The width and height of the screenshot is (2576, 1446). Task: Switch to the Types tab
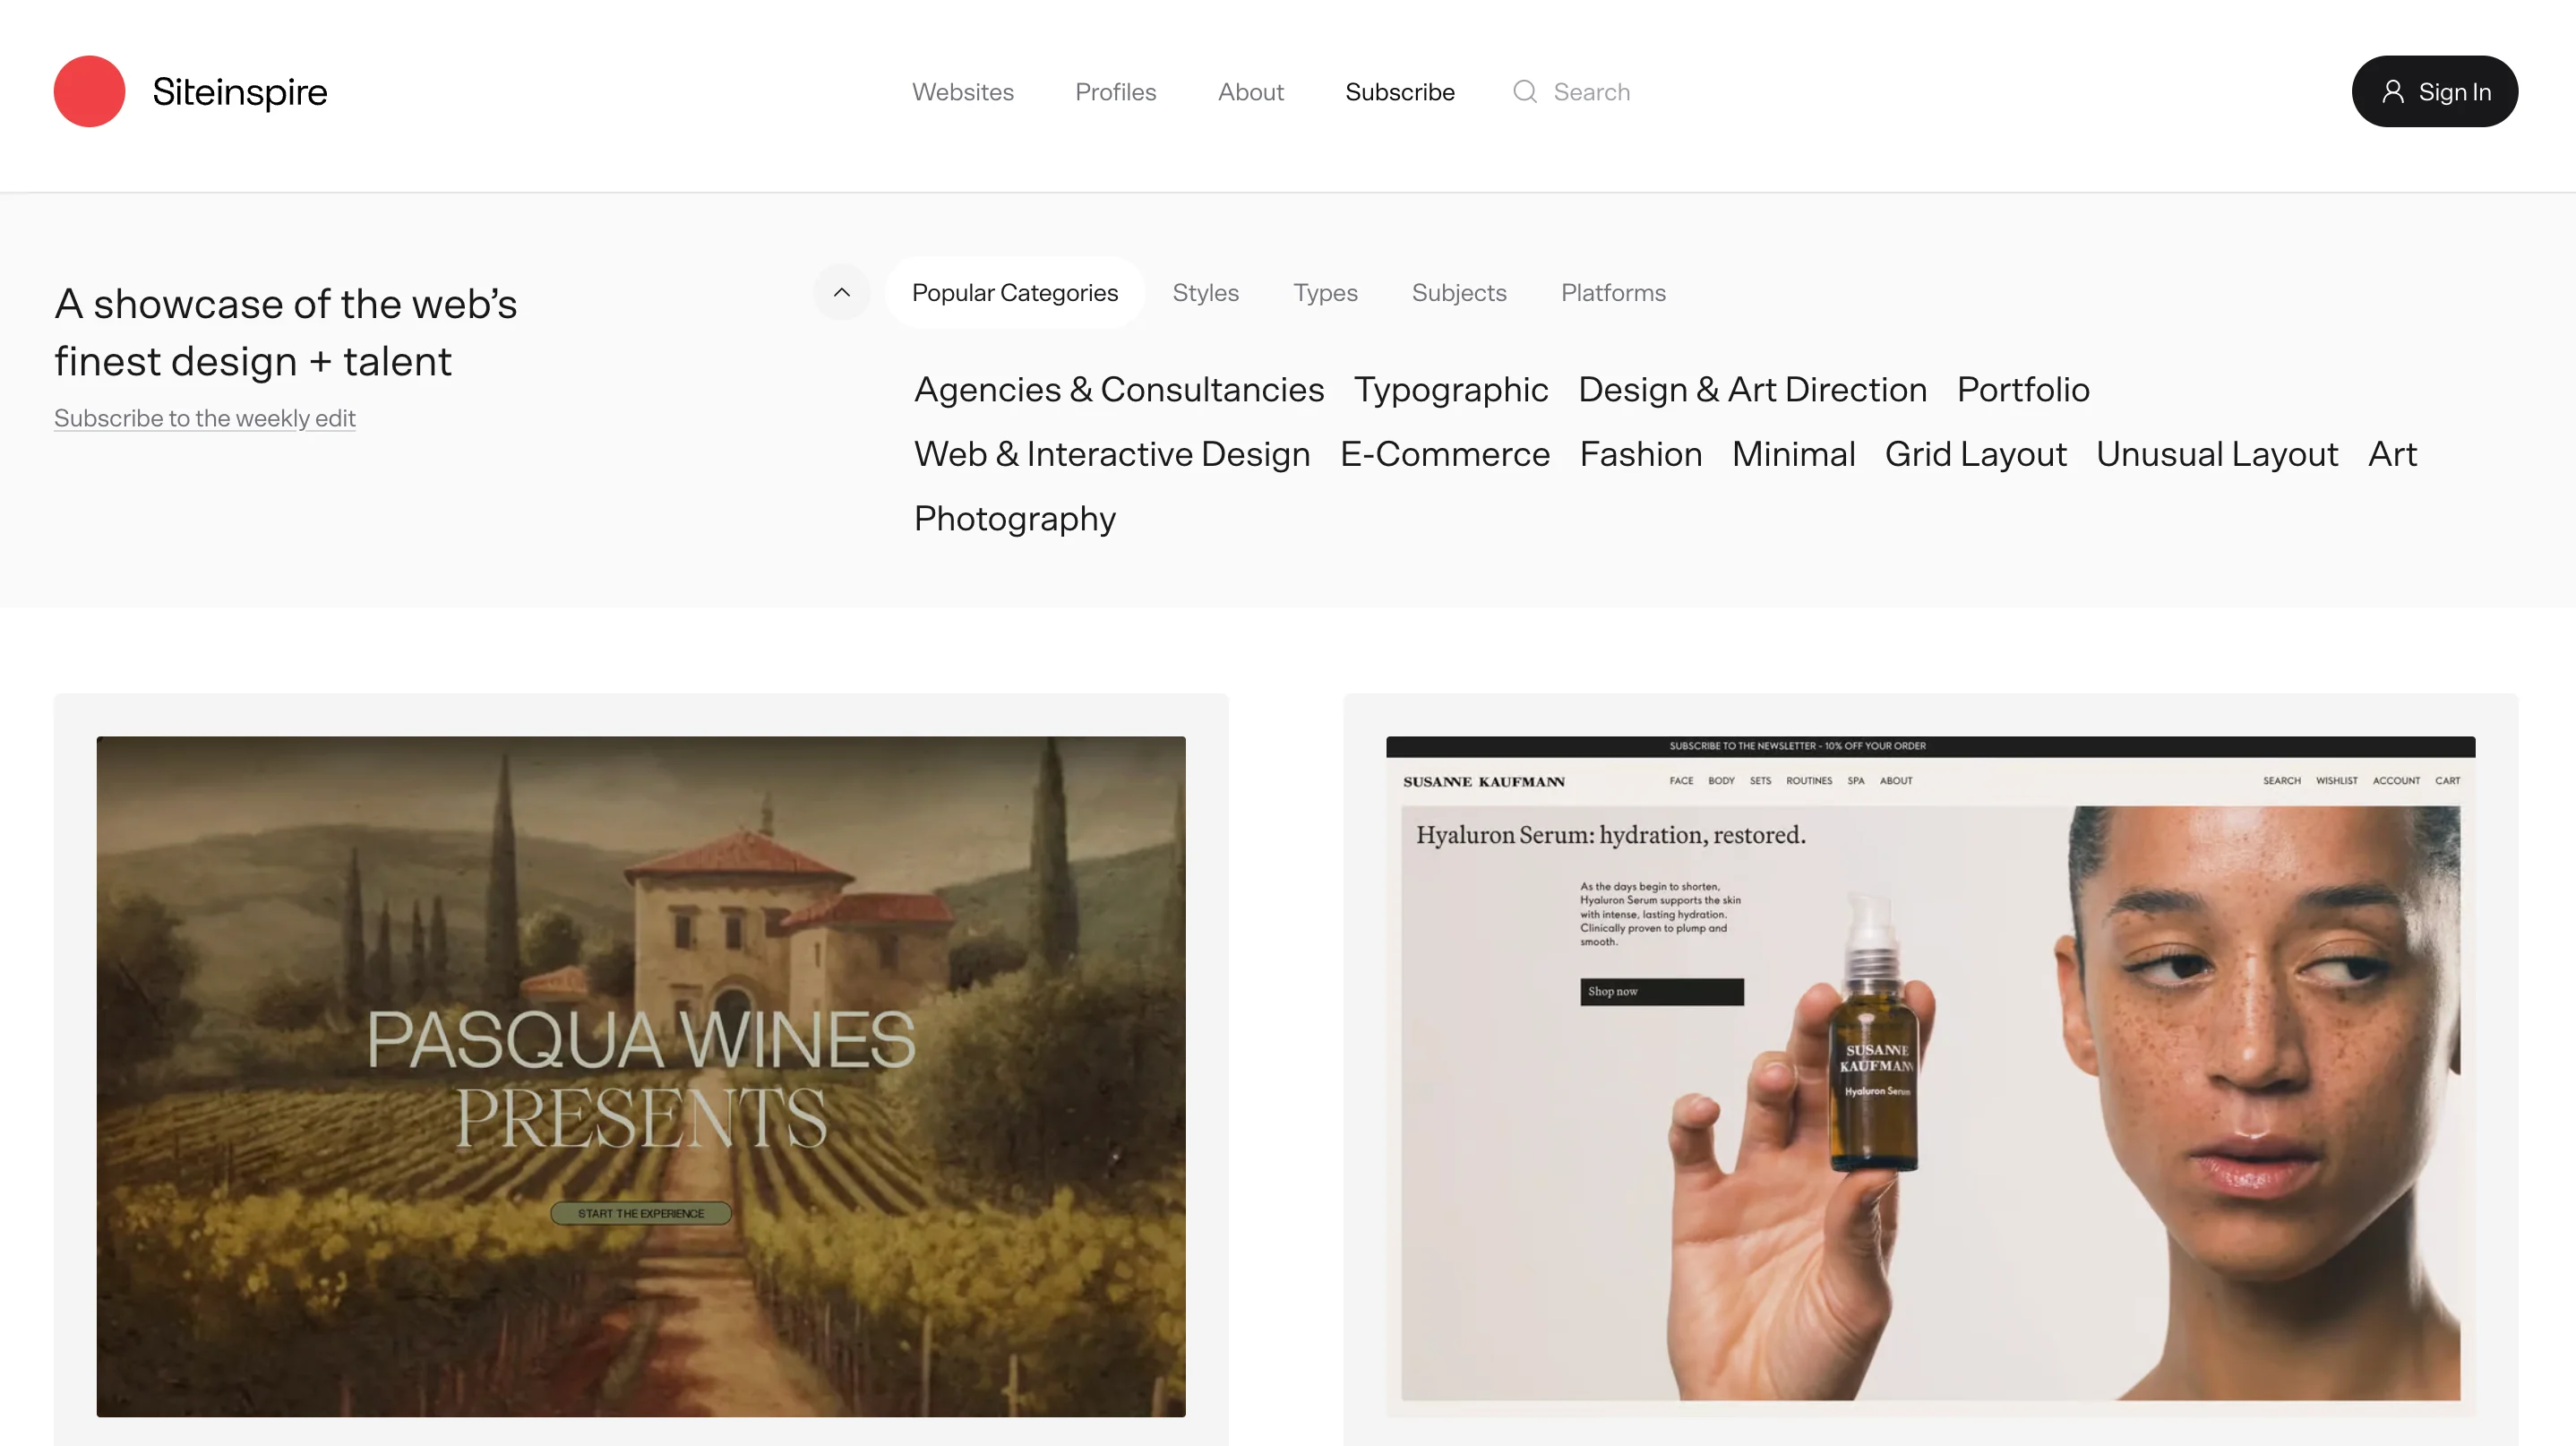click(1325, 292)
